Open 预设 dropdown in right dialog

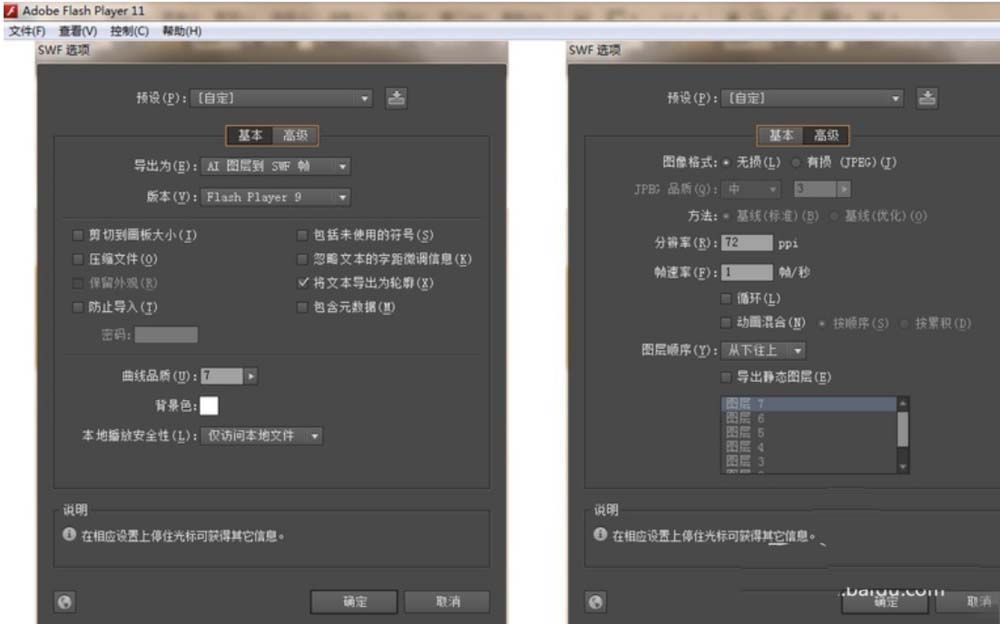[812, 98]
